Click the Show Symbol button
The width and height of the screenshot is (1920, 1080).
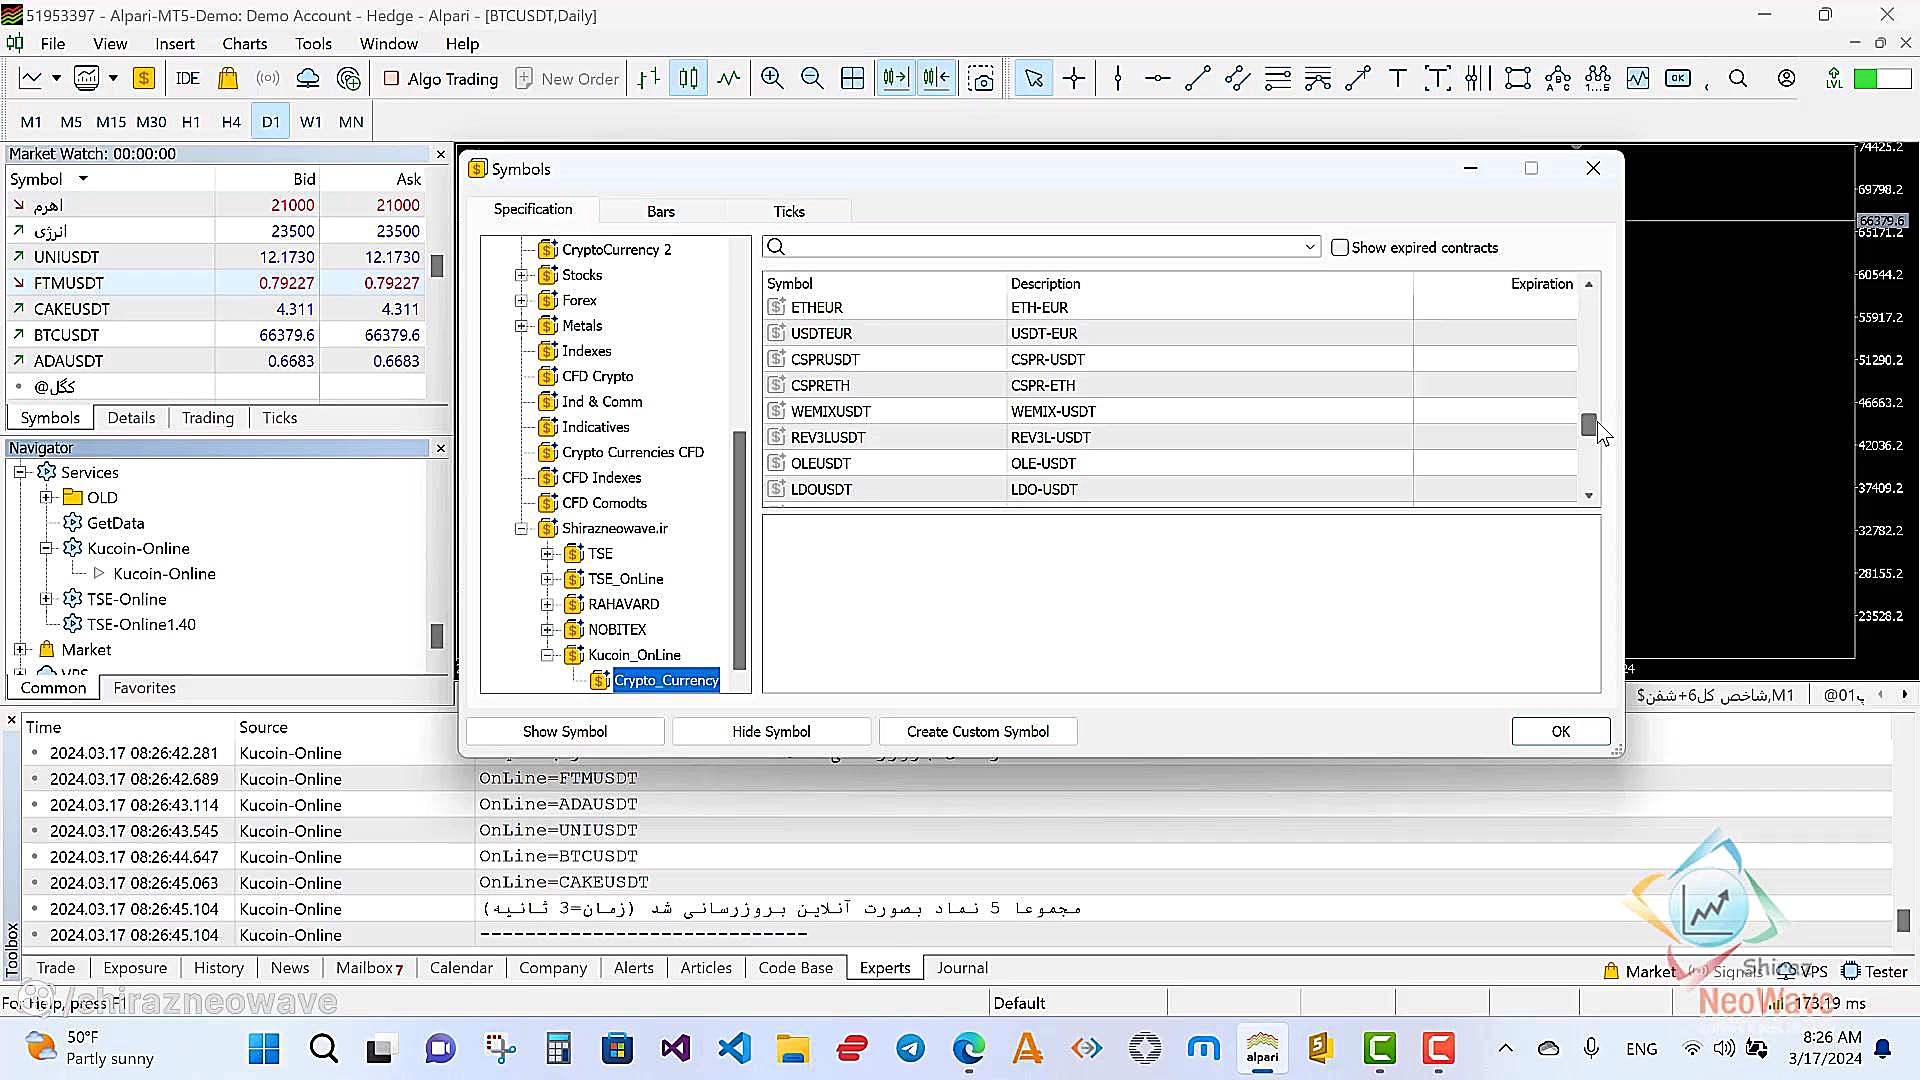click(x=565, y=732)
